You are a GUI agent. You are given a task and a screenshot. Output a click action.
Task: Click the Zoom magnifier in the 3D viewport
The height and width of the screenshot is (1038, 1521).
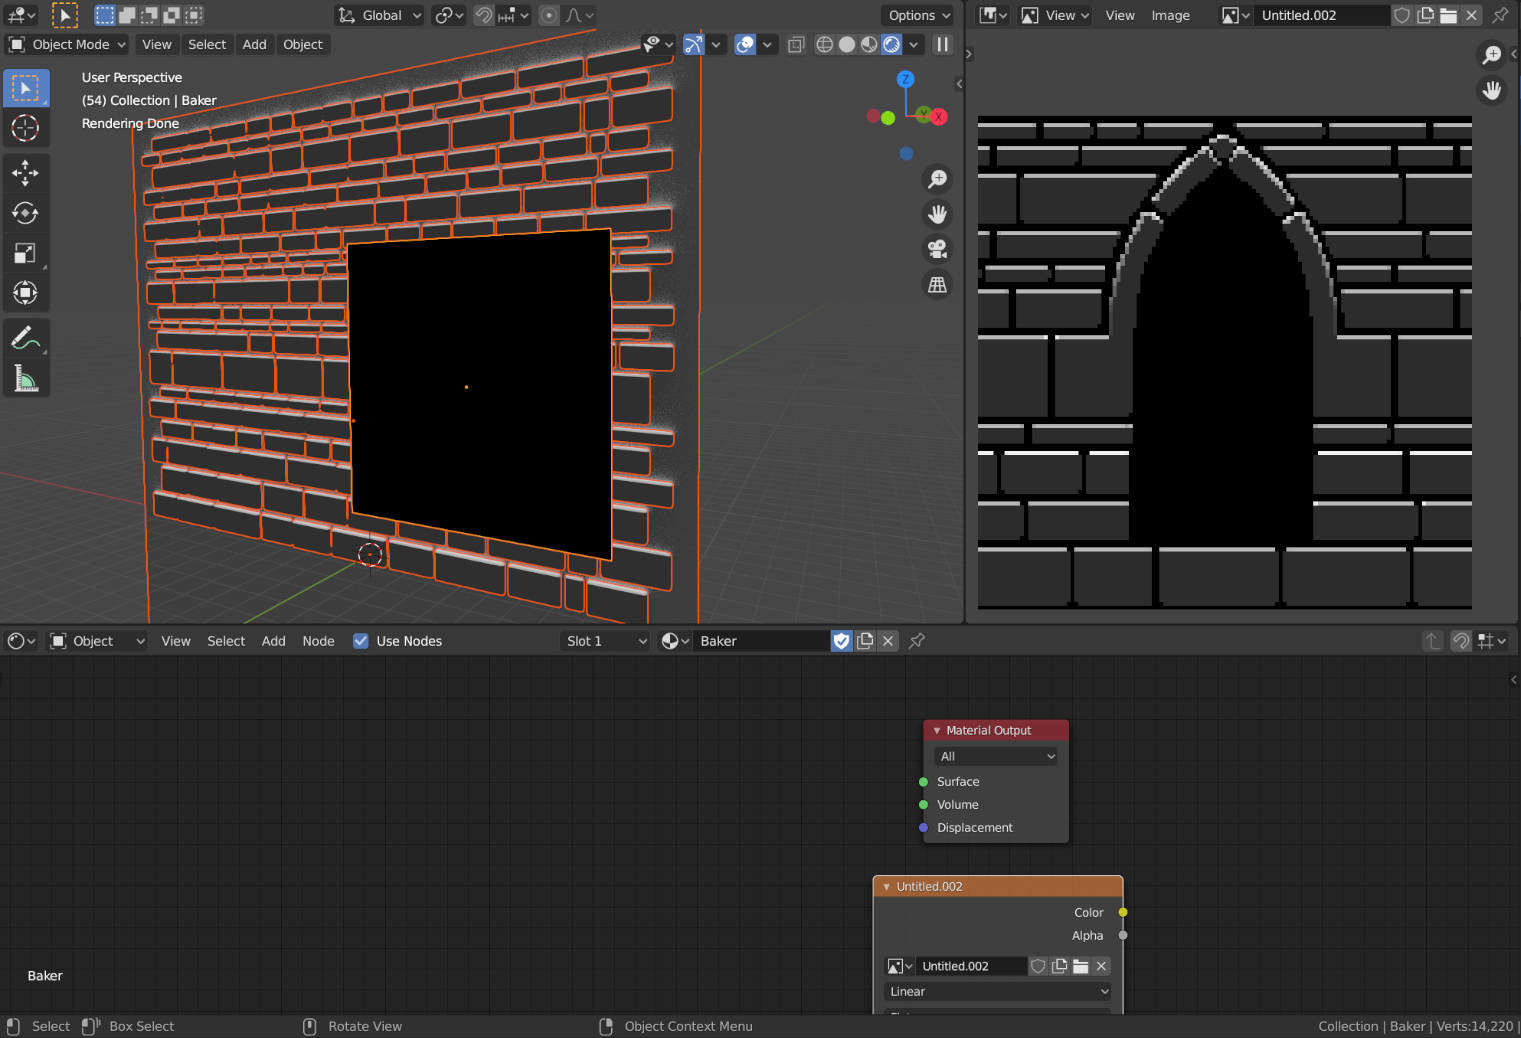point(937,179)
